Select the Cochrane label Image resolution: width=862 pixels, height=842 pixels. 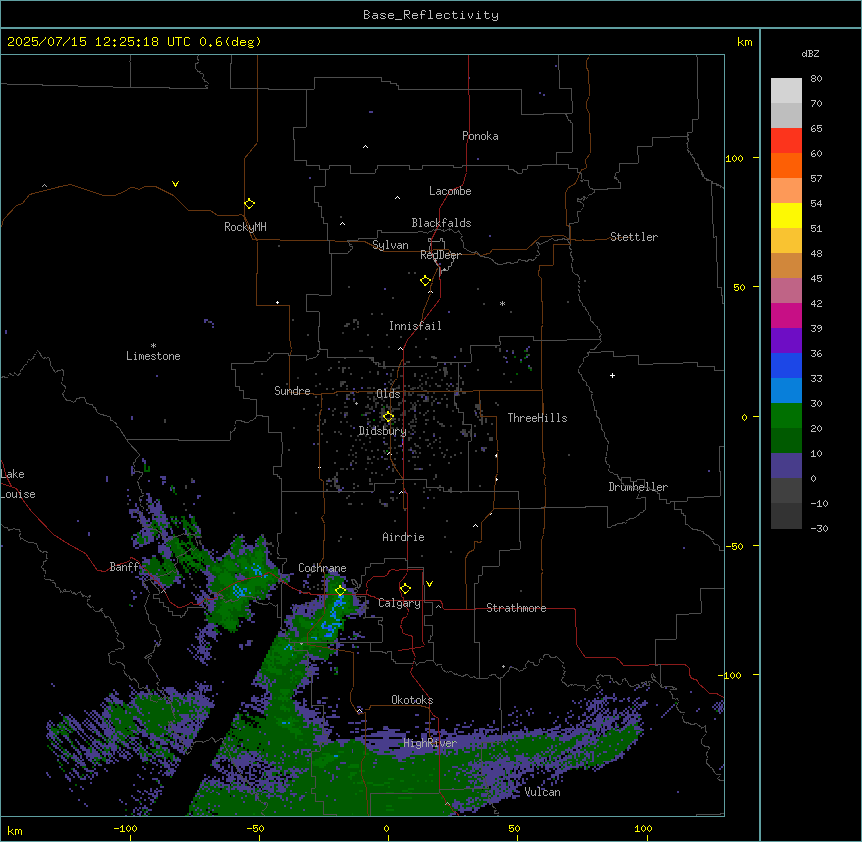point(322,568)
